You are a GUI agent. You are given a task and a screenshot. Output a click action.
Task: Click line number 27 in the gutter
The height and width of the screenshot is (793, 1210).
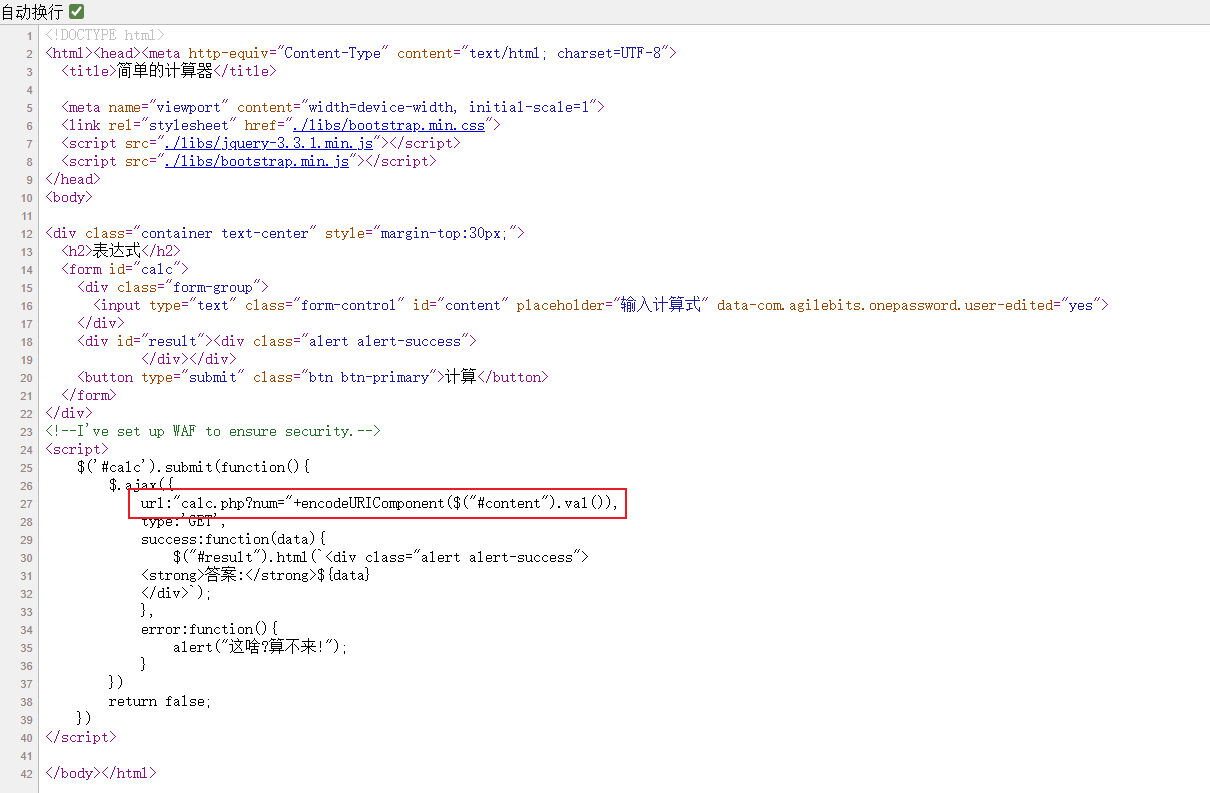[x=27, y=504]
